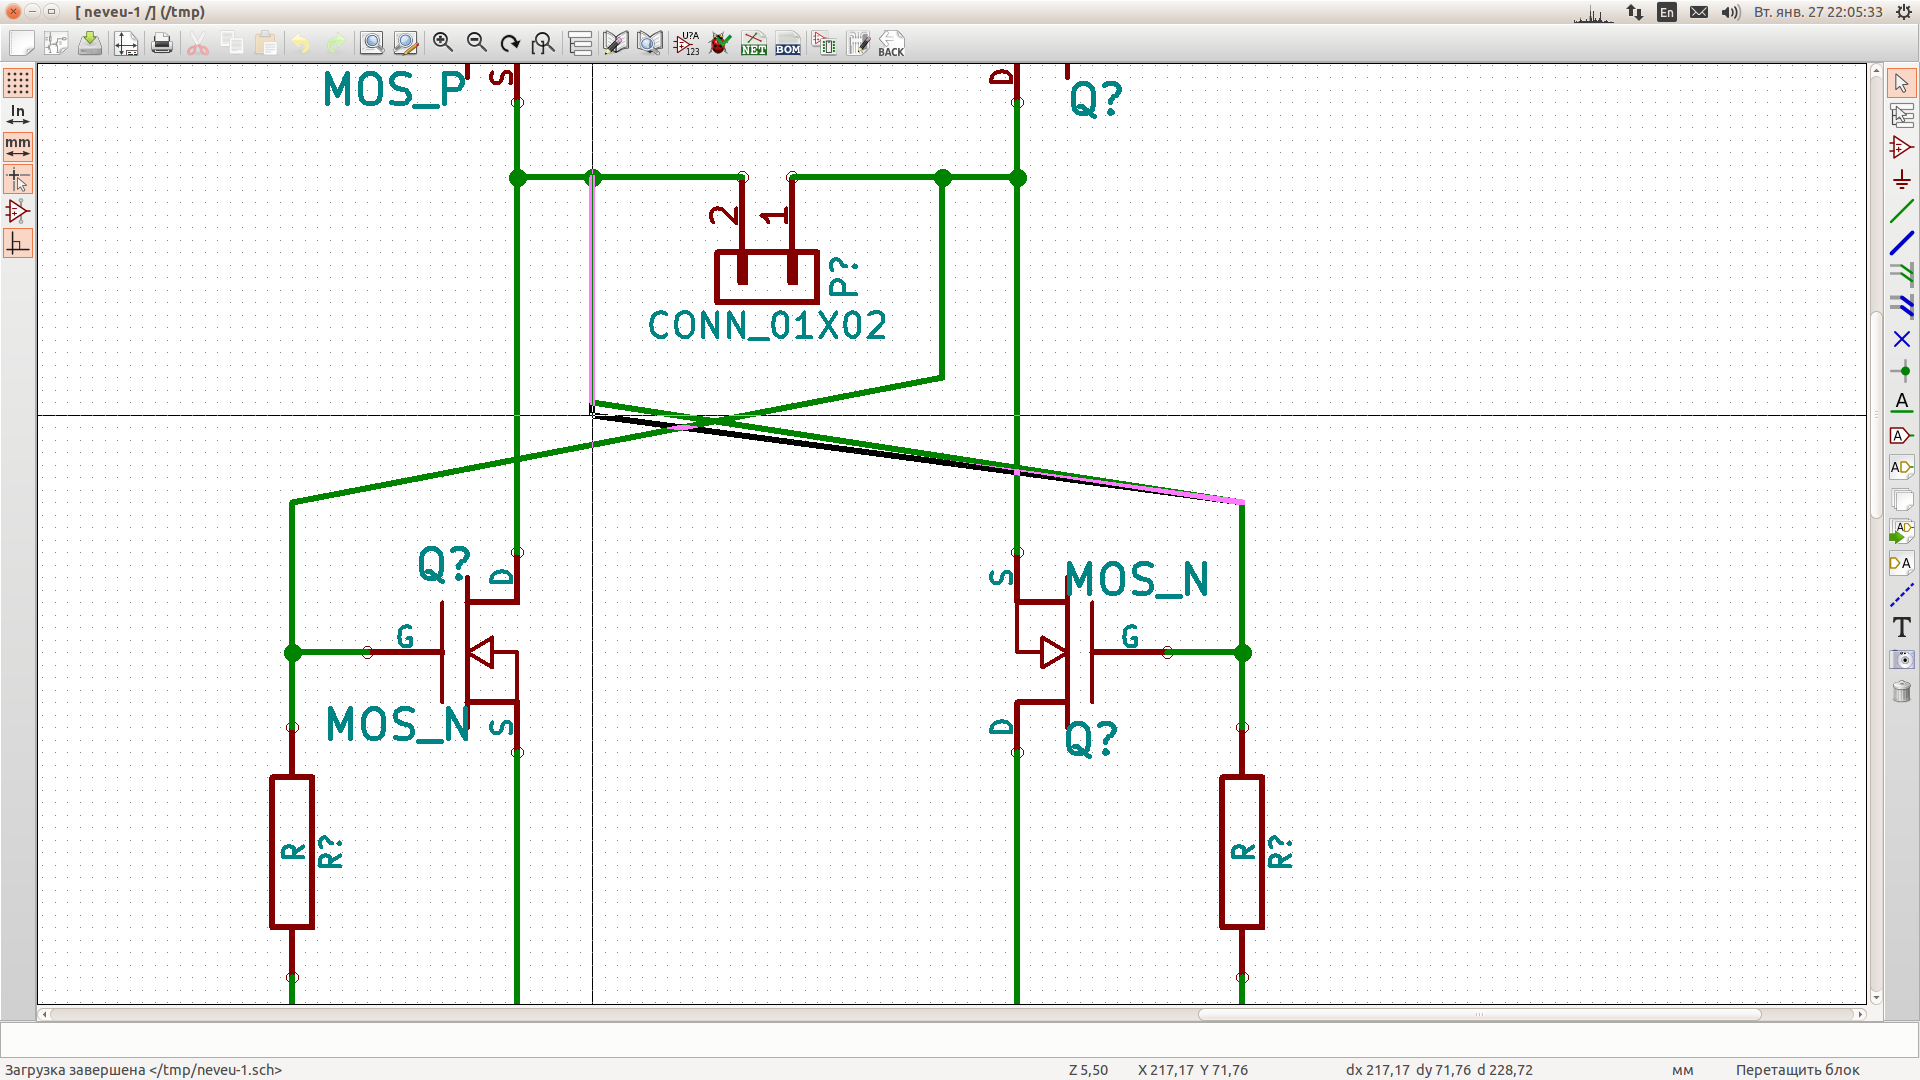Screen dimensions: 1920x1080
Task: Open the En keyboard layout indicator
Action: click(1666, 12)
